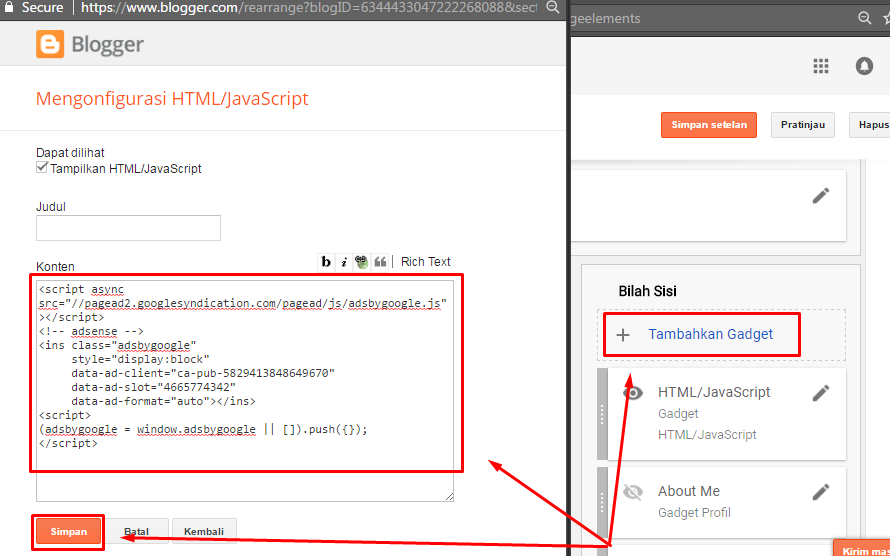Click the popup window URL address bar
Image resolution: width=890 pixels, height=556 pixels.
(x=308, y=7)
